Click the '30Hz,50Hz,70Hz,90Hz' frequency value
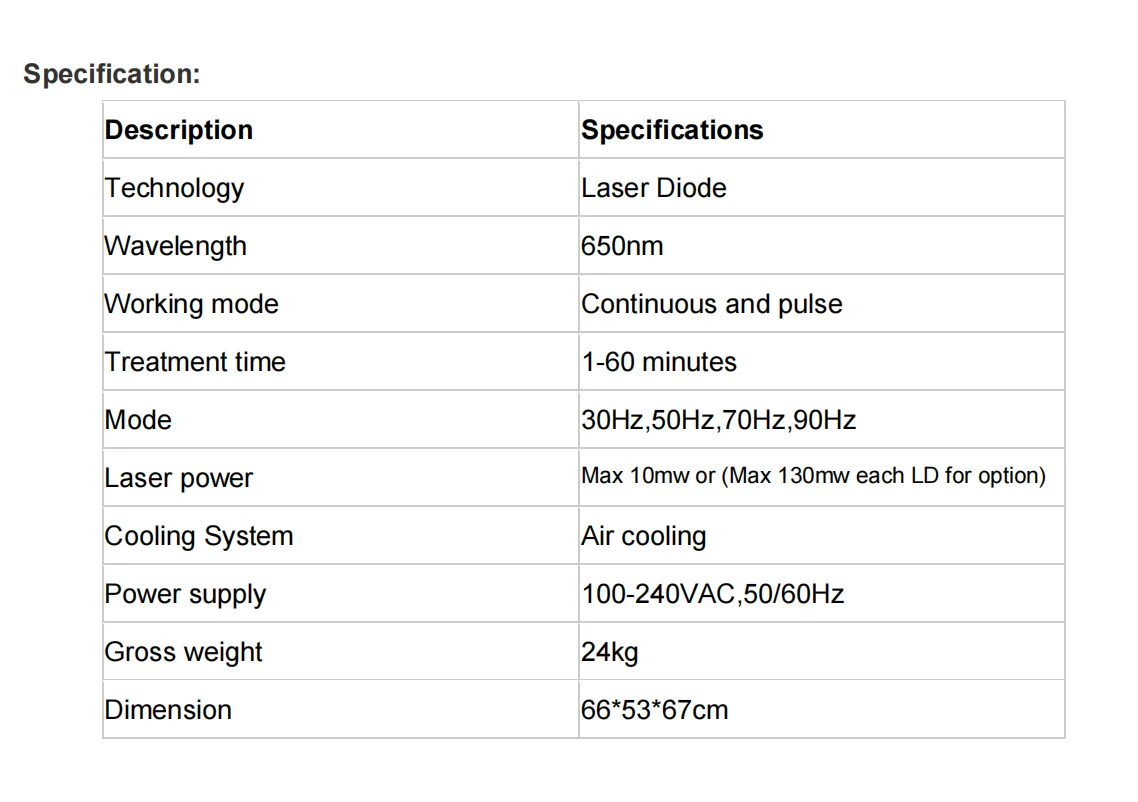1138x802 pixels. click(719, 420)
